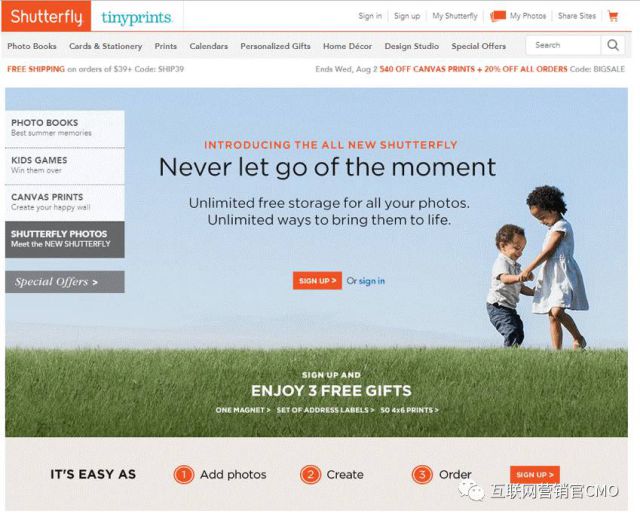This screenshot has height=520, width=640.
Task: Open the shopping cart icon
Action: pos(613,16)
